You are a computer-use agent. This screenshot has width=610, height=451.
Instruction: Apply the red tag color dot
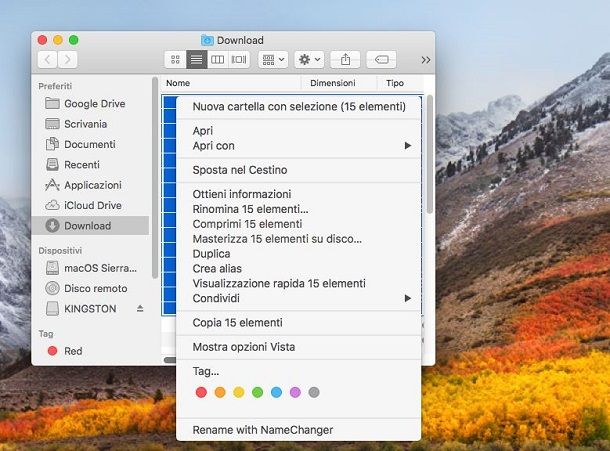[201, 392]
